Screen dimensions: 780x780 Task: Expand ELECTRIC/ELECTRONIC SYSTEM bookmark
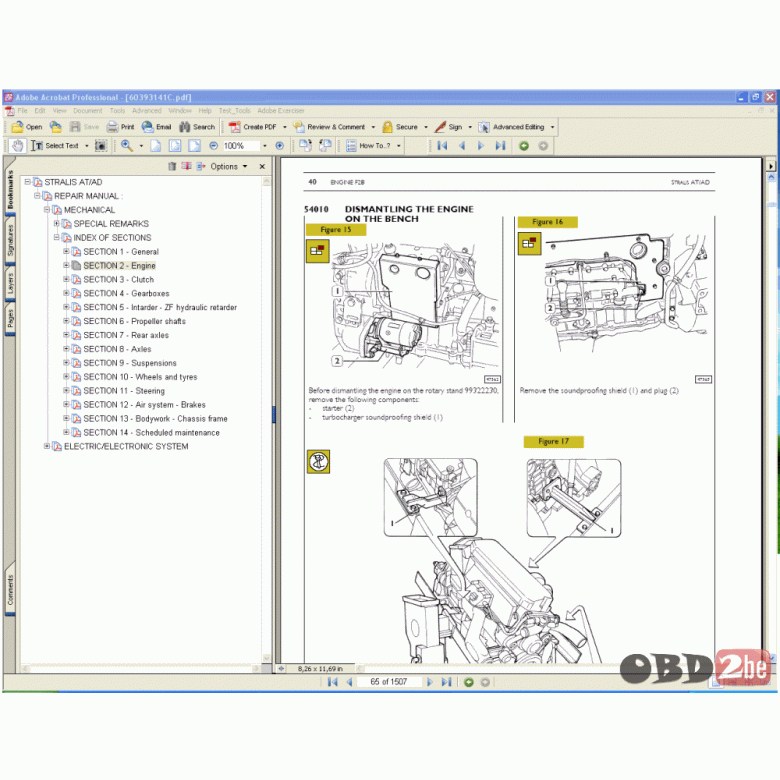[47, 446]
